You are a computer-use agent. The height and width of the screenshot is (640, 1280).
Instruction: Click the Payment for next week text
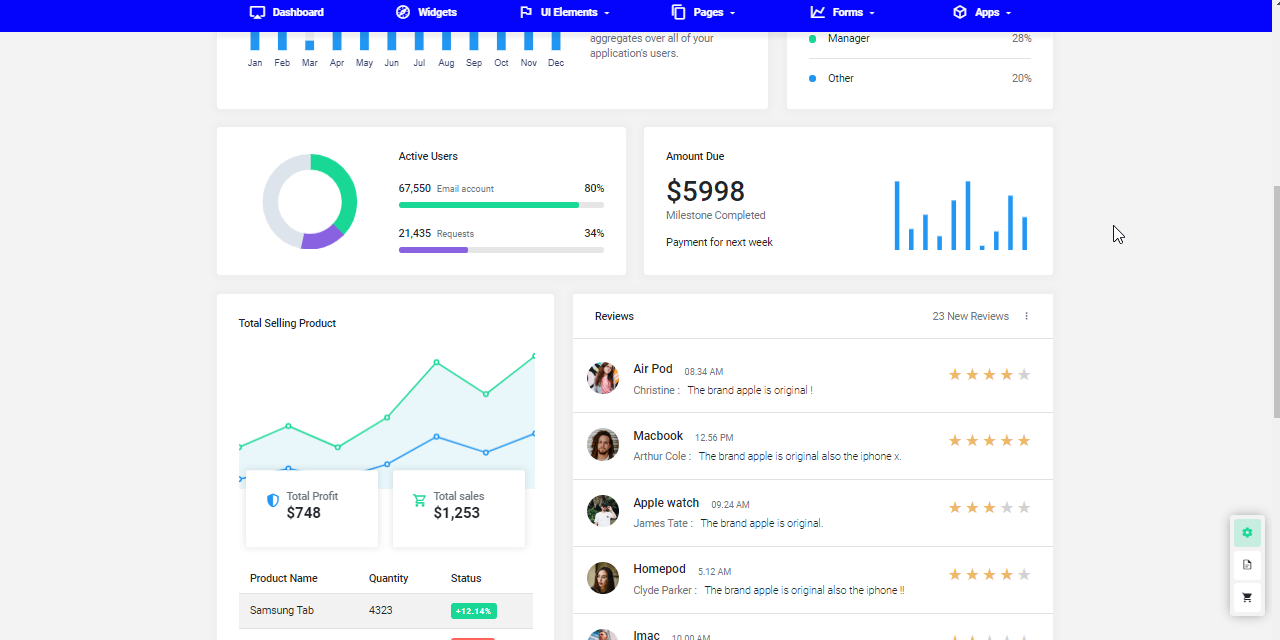(x=719, y=242)
